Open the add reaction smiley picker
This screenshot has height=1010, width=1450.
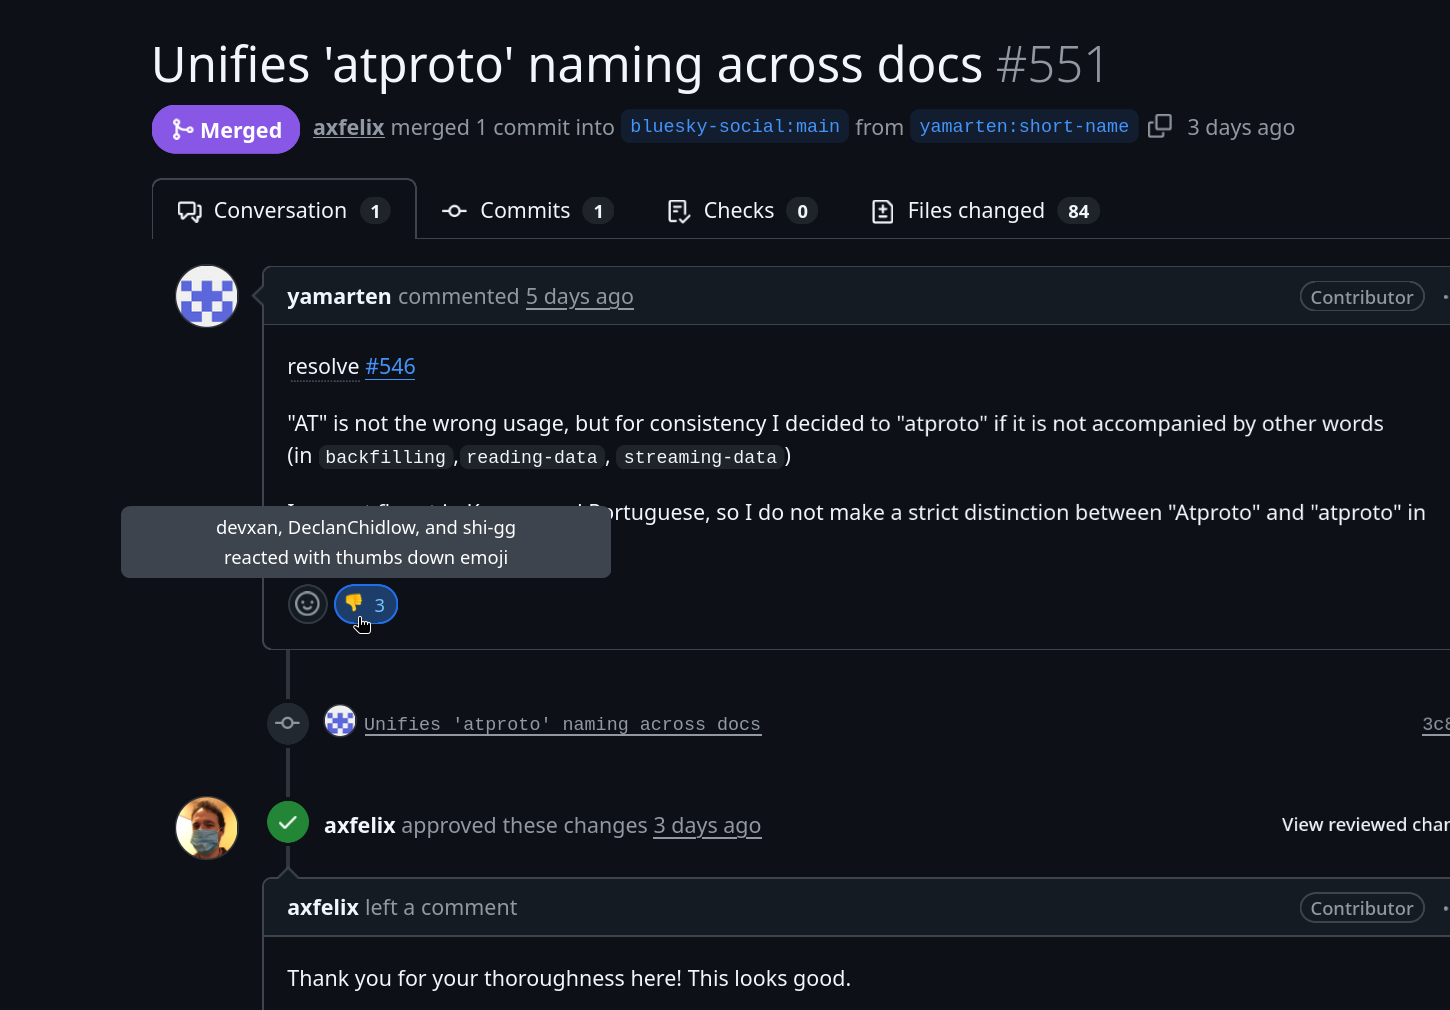coord(308,604)
